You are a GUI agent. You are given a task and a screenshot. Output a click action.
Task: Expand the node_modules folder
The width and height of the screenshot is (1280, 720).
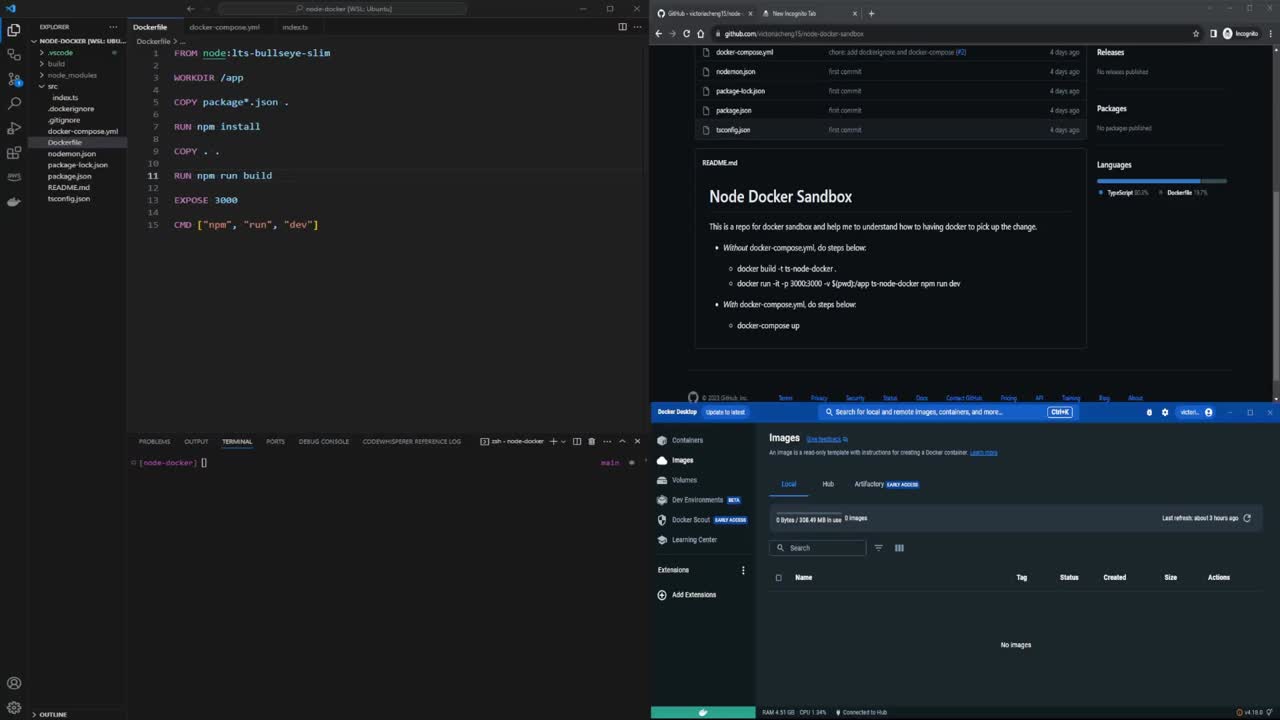pos(70,75)
